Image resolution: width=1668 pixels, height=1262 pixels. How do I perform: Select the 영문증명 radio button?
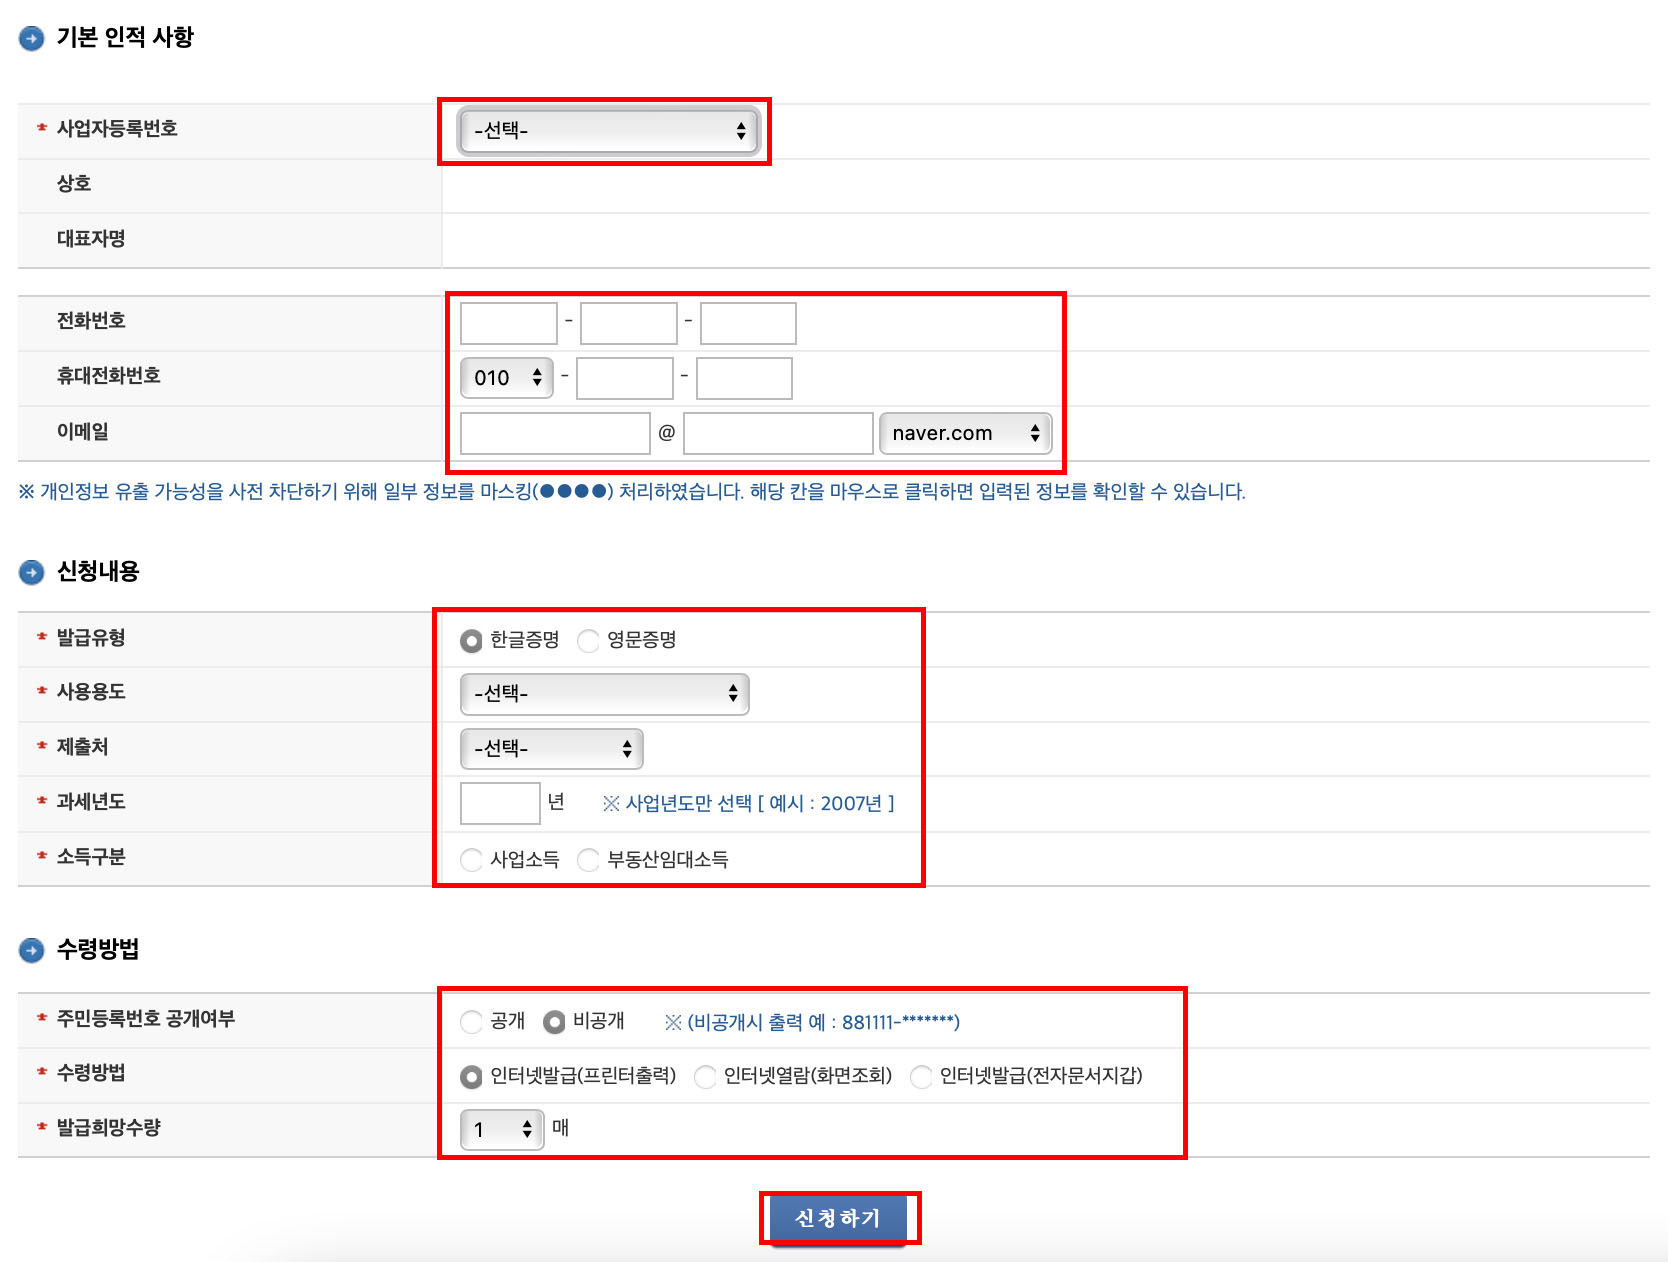click(x=589, y=641)
